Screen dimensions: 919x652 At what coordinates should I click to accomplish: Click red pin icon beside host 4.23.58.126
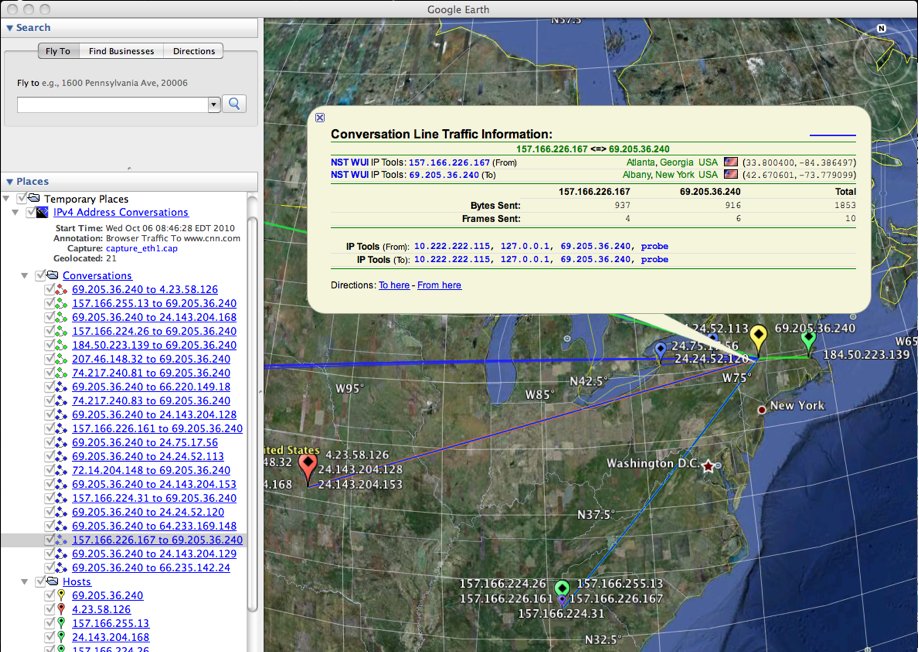(61, 609)
